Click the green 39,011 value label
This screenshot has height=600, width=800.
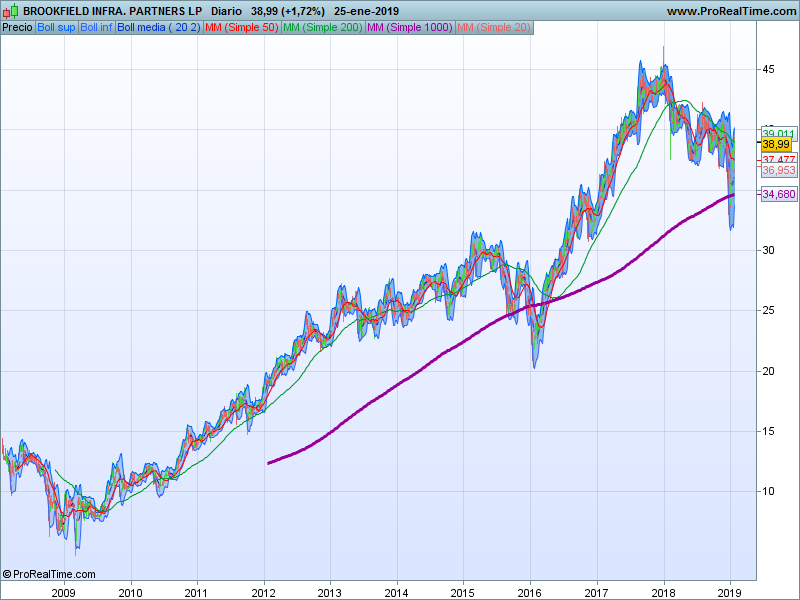(x=779, y=133)
